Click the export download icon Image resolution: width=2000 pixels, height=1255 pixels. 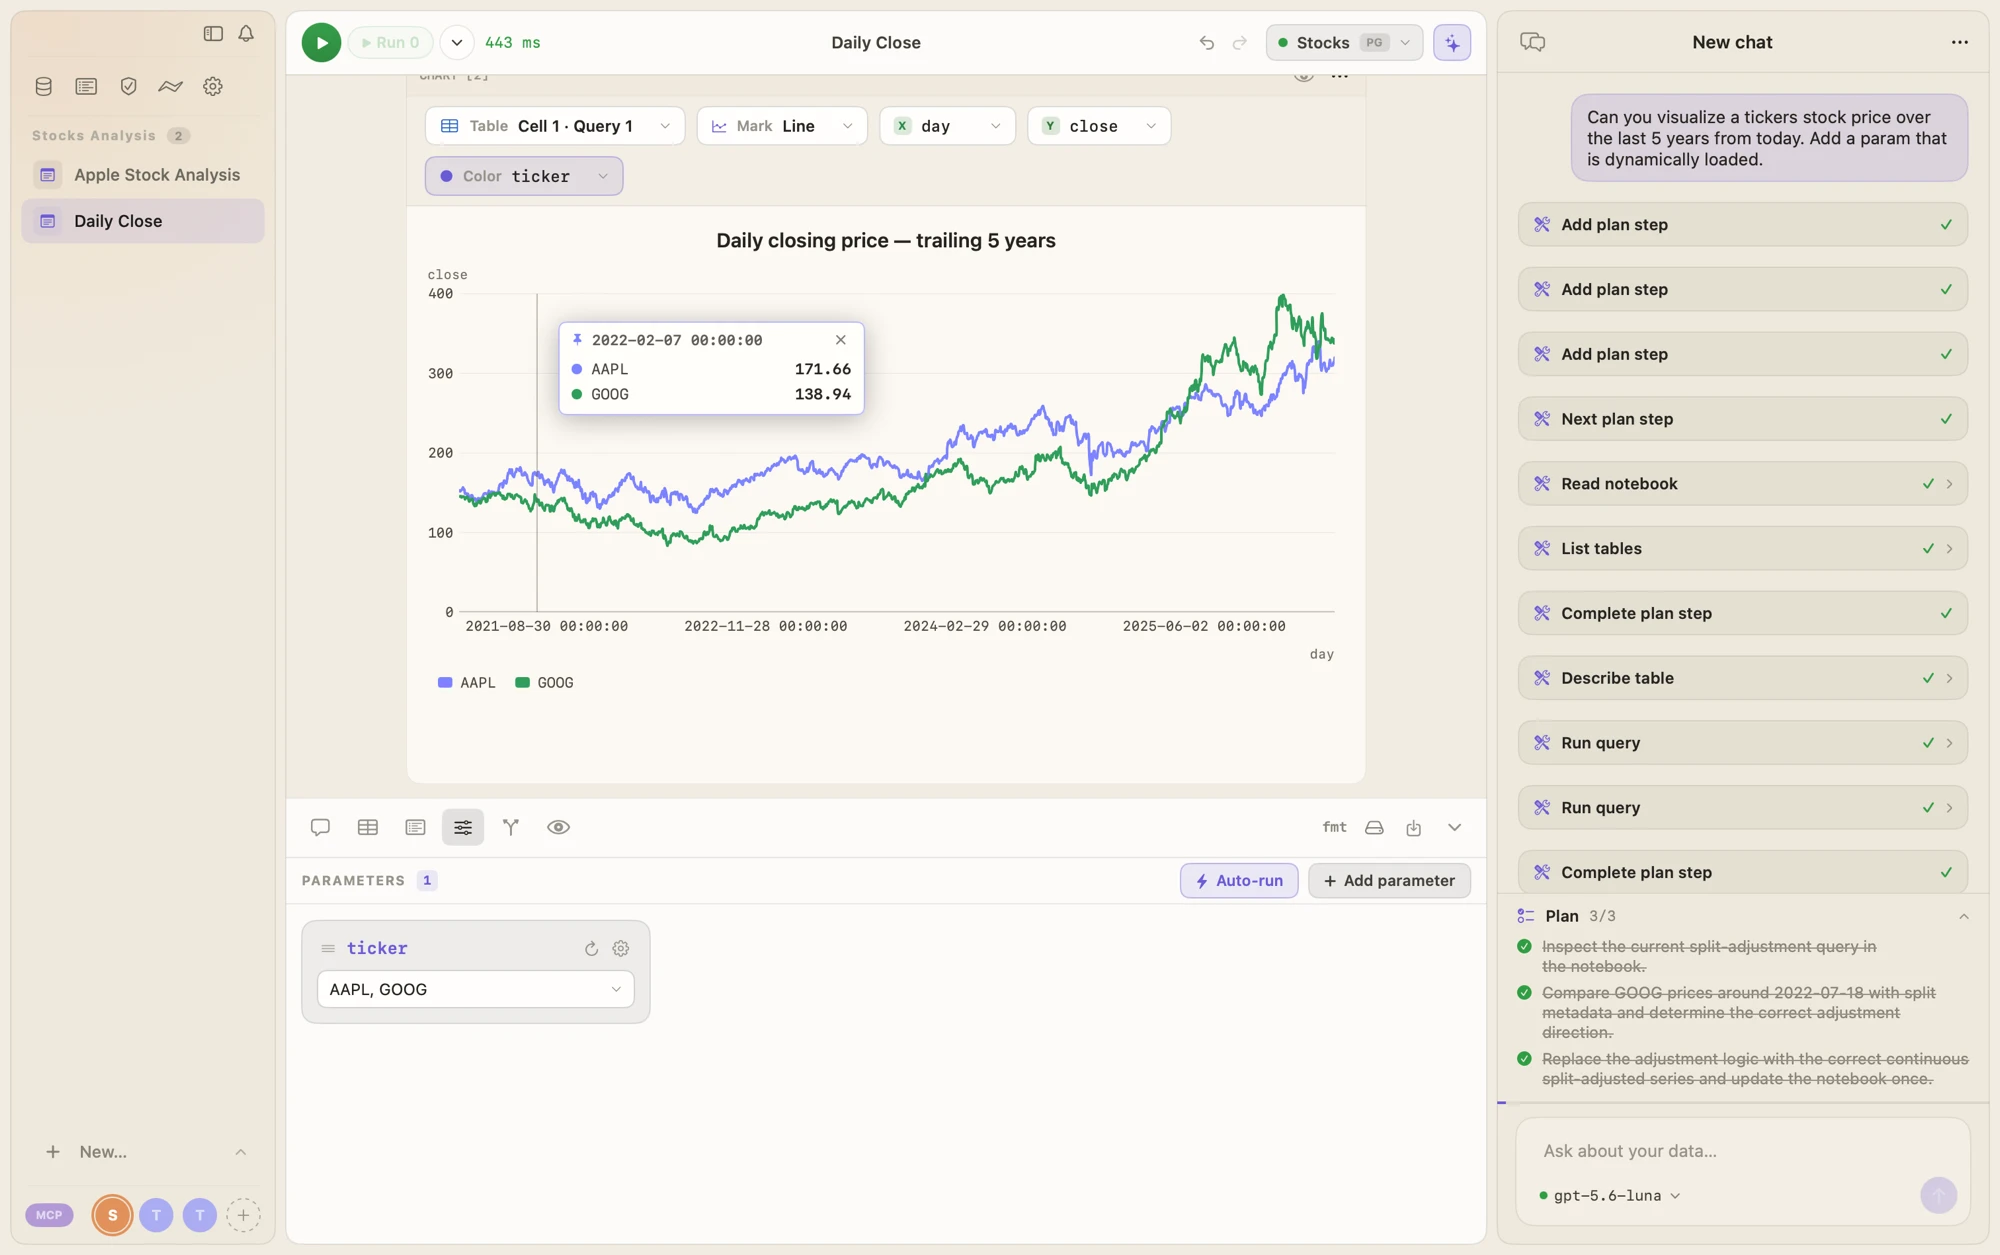point(1414,827)
